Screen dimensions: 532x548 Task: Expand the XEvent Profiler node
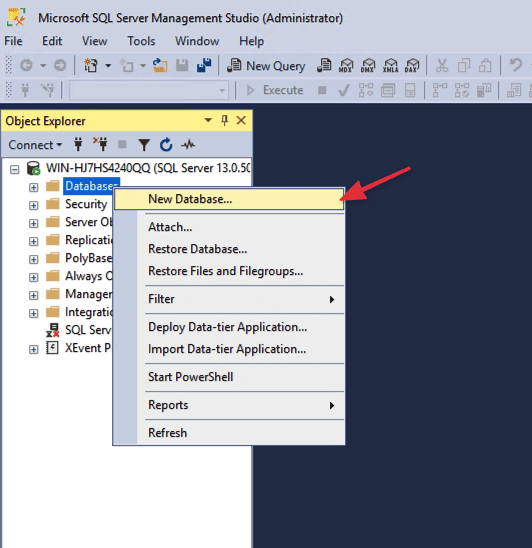point(34,349)
